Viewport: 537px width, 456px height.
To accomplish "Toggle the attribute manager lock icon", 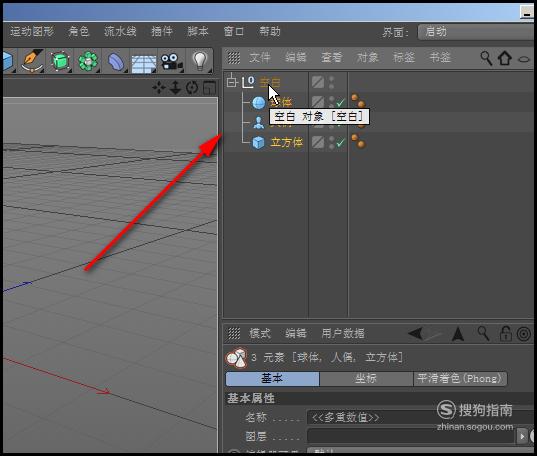I will (x=505, y=334).
